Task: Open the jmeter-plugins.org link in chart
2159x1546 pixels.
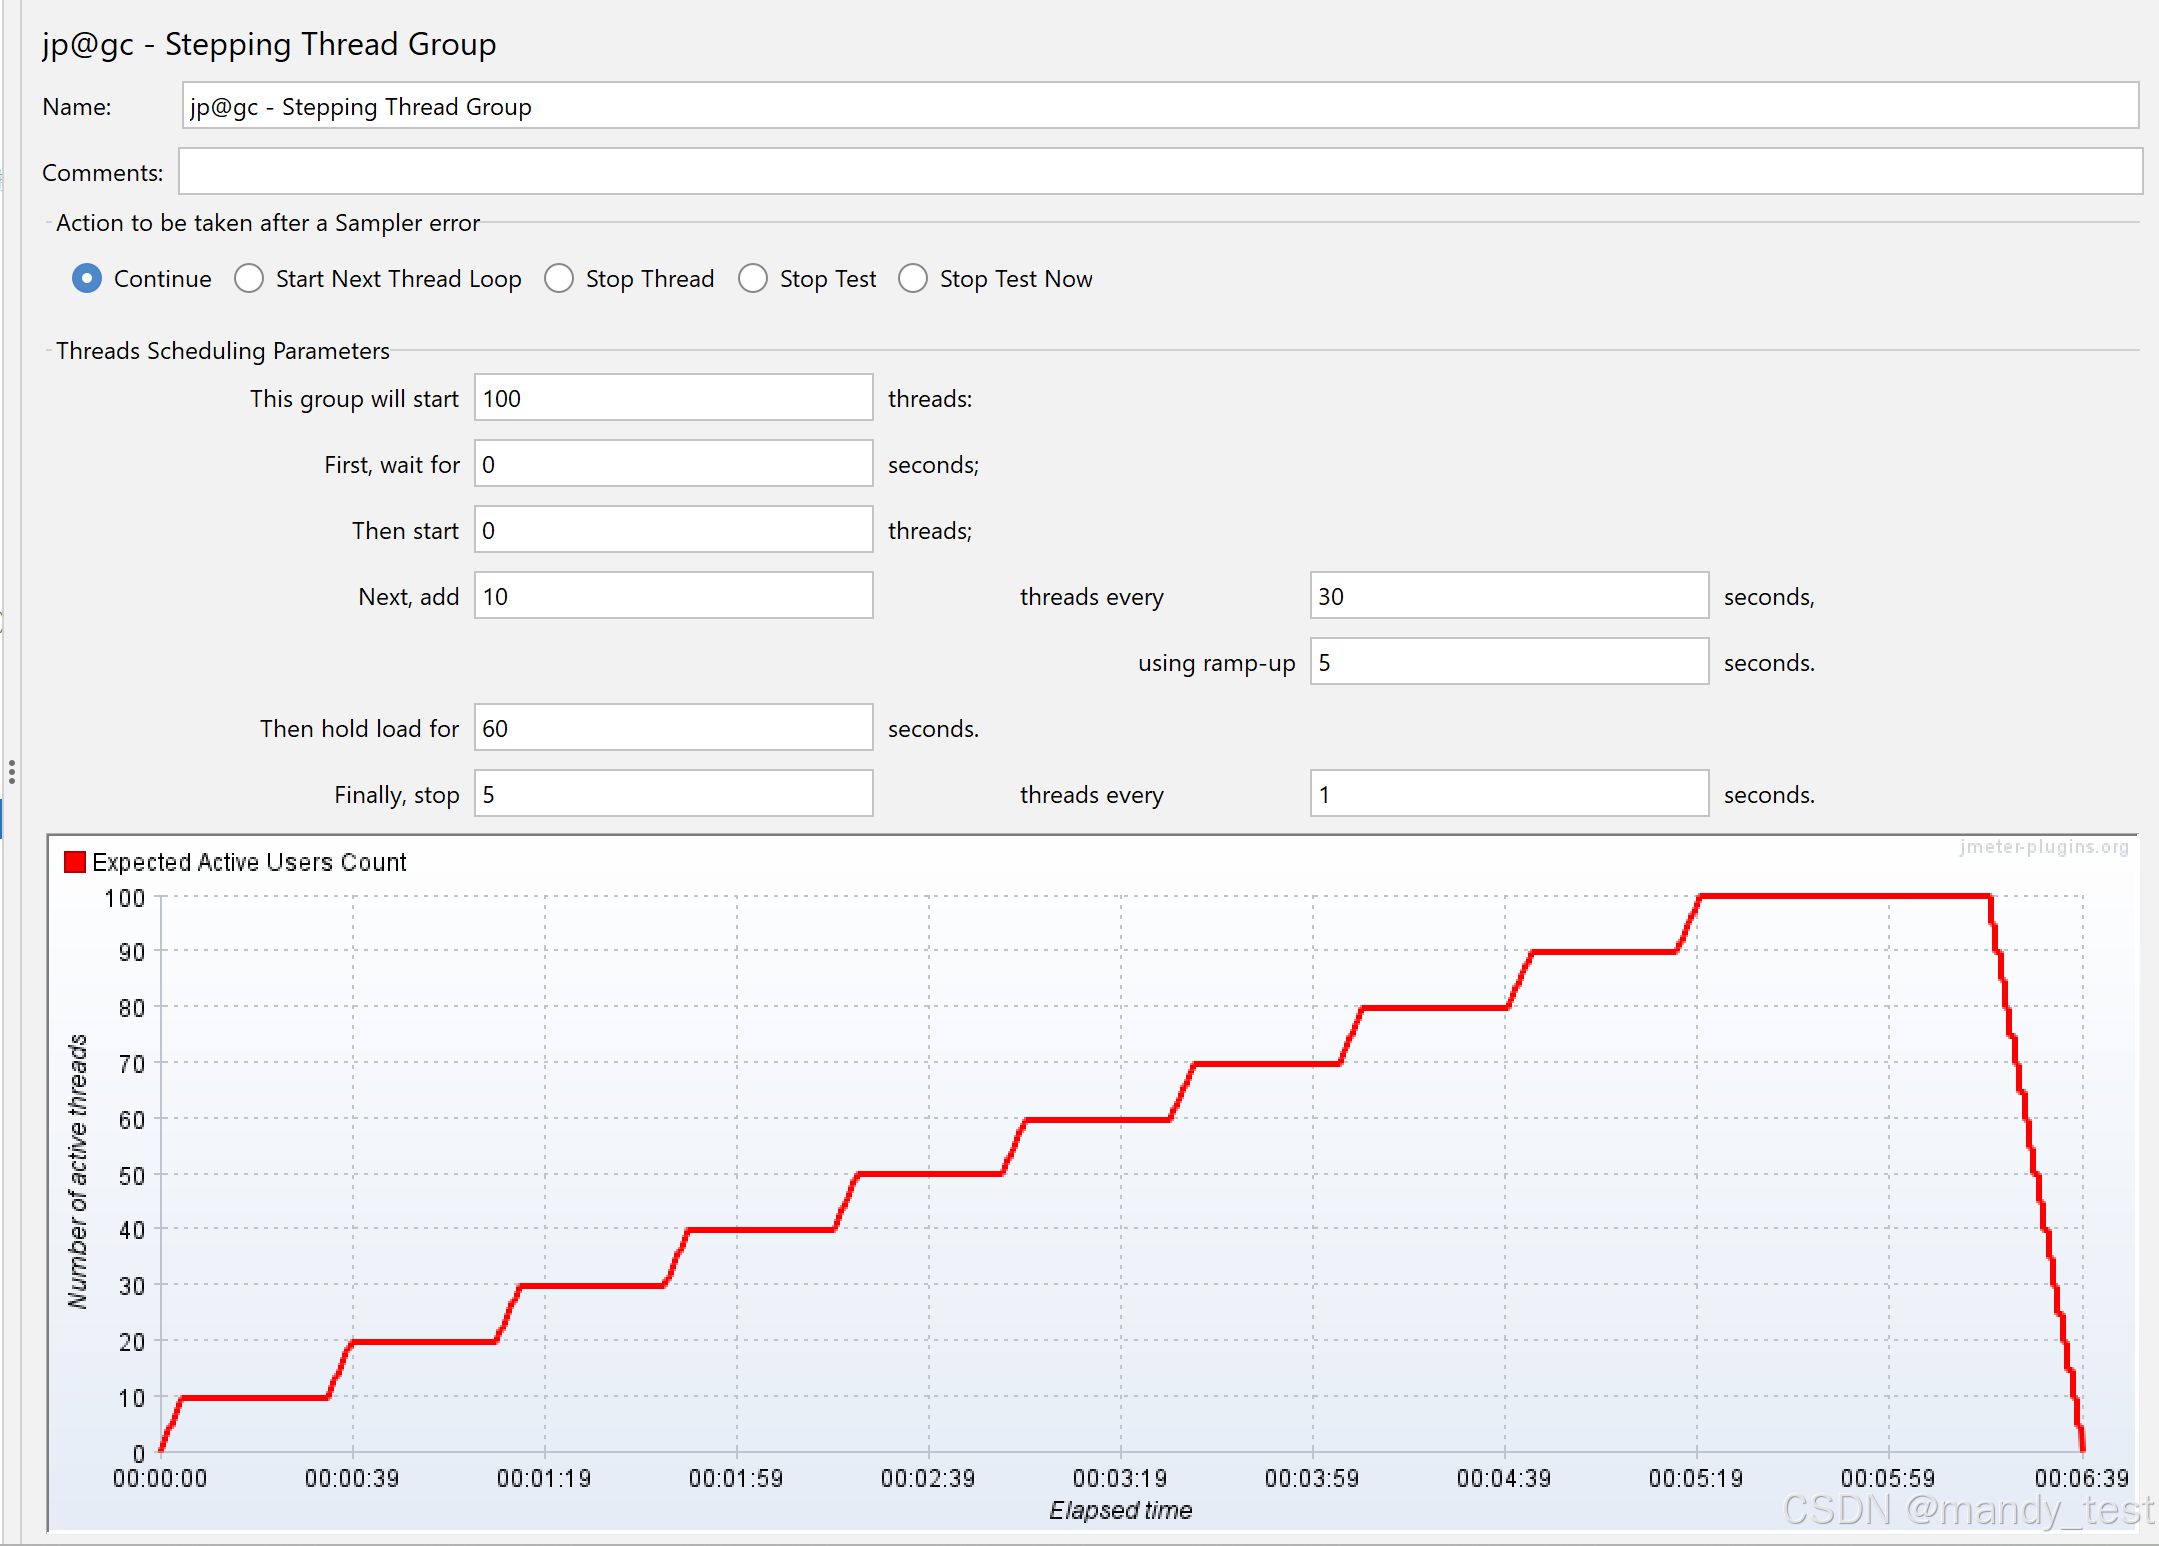Action: 2044,847
